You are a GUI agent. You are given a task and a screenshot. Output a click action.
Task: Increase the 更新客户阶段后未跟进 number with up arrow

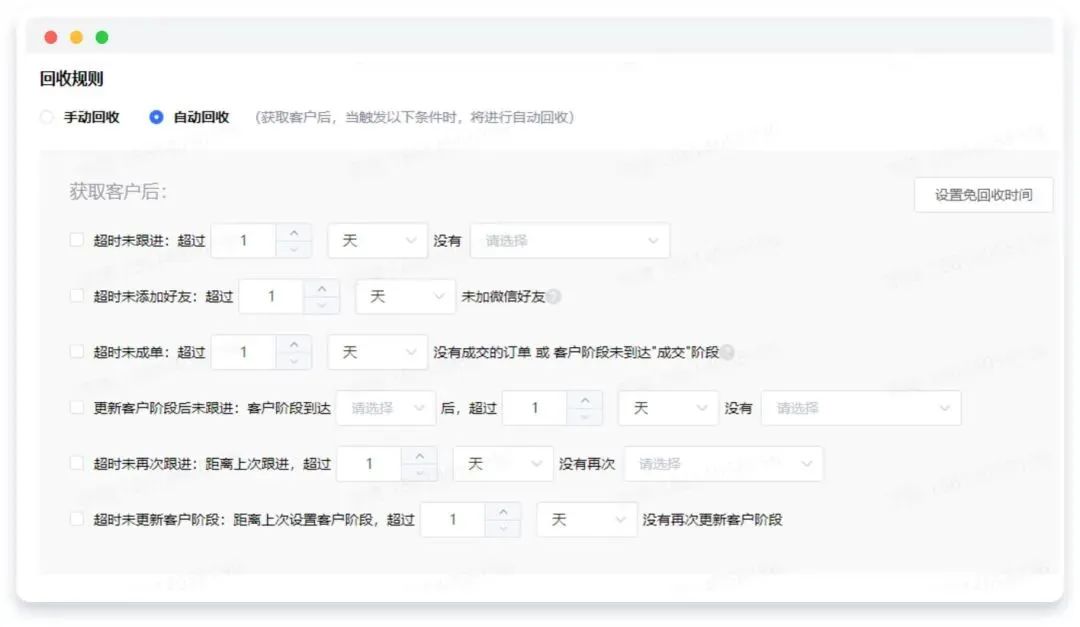click(585, 400)
